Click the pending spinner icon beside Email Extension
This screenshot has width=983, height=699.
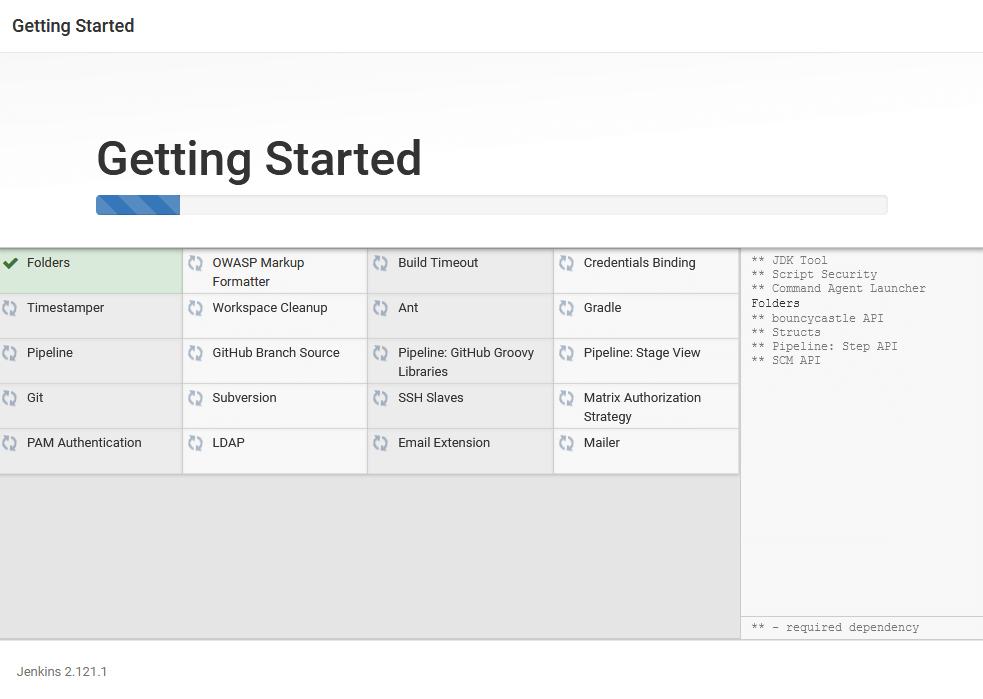click(x=381, y=444)
